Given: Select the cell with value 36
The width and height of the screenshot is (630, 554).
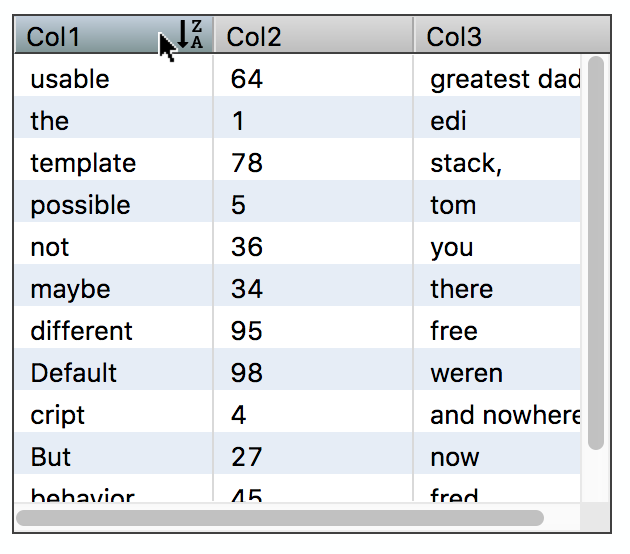Looking at the screenshot, I should (x=247, y=247).
